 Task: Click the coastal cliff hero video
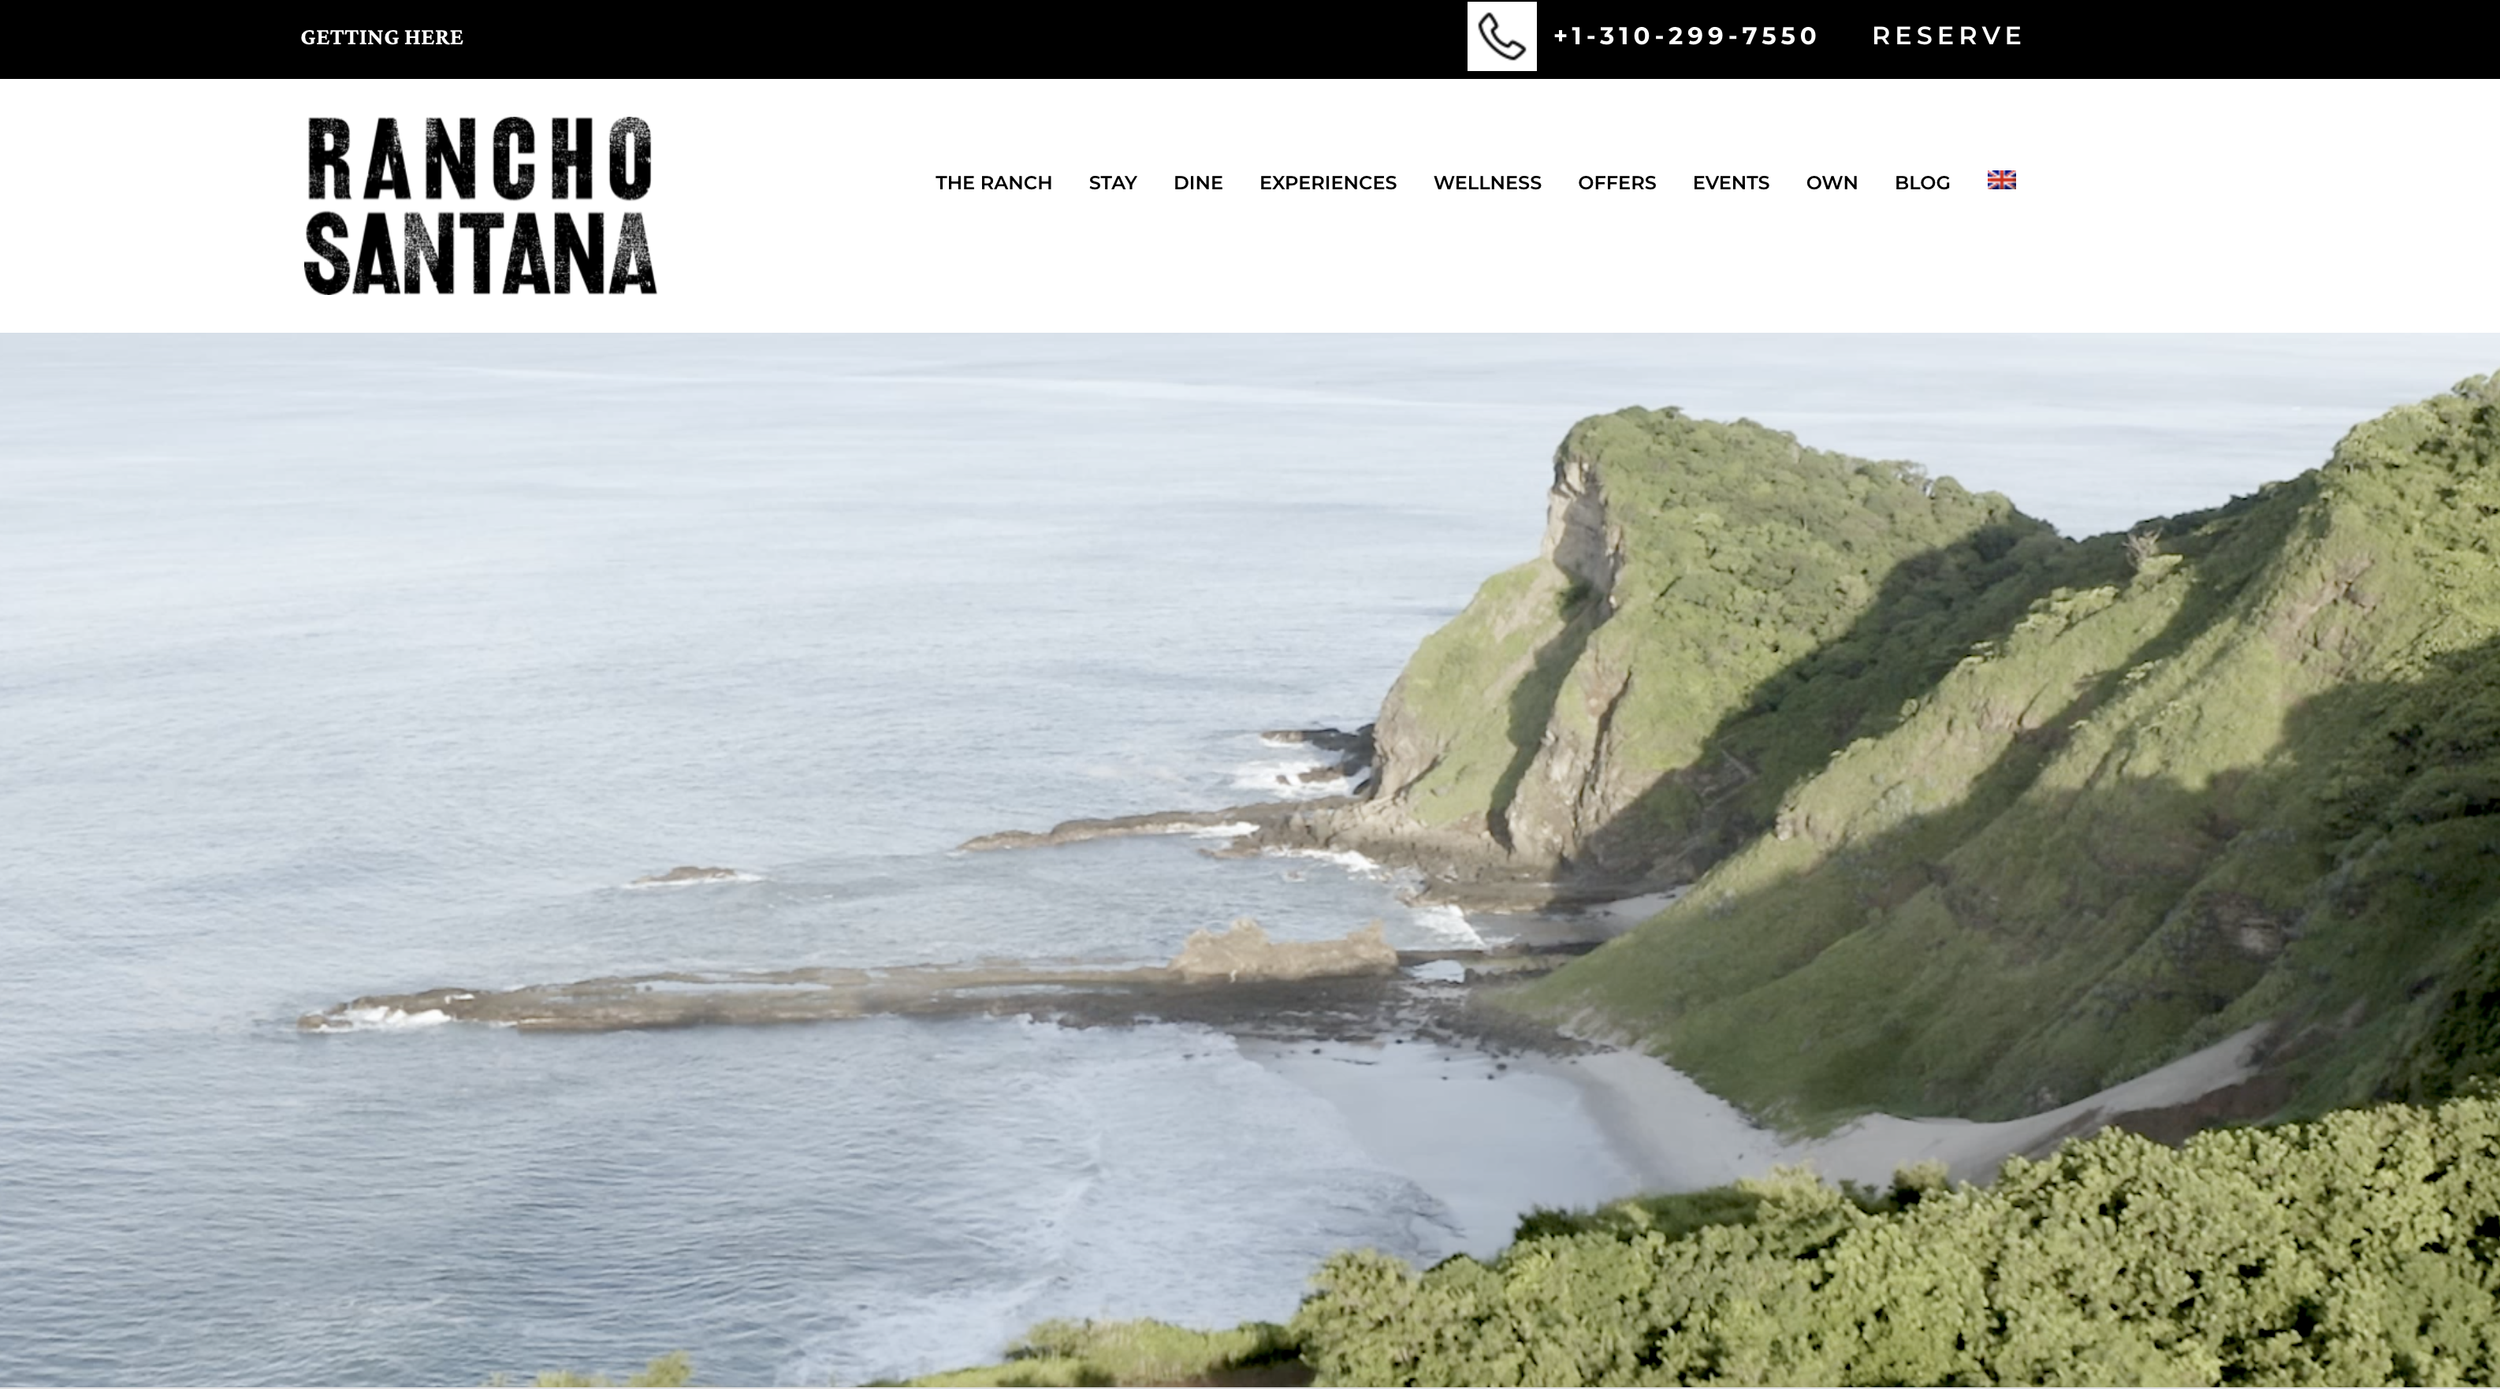pyautogui.click(x=1250, y=860)
